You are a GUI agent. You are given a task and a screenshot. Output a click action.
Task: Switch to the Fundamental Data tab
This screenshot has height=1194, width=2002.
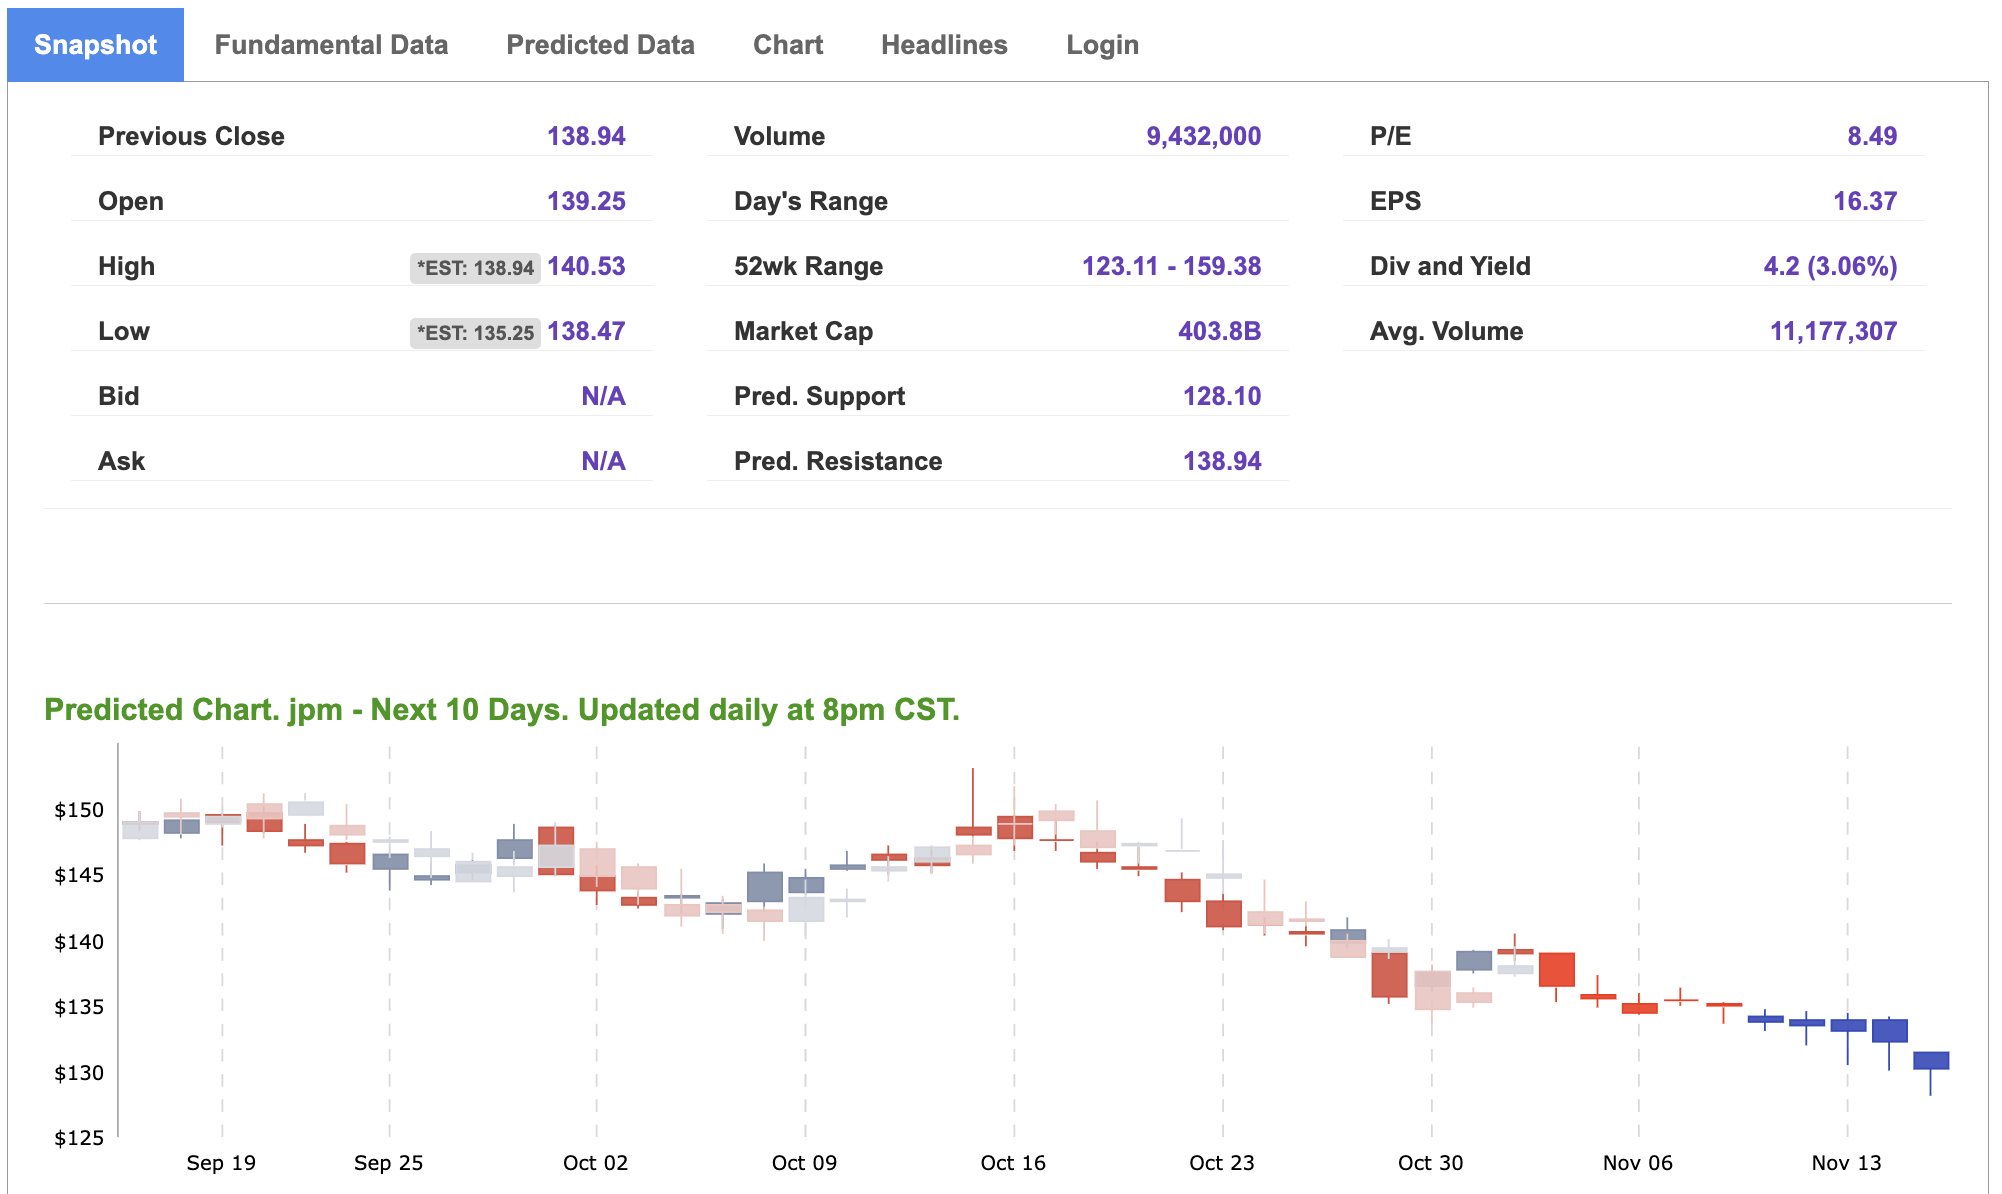click(331, 44)
